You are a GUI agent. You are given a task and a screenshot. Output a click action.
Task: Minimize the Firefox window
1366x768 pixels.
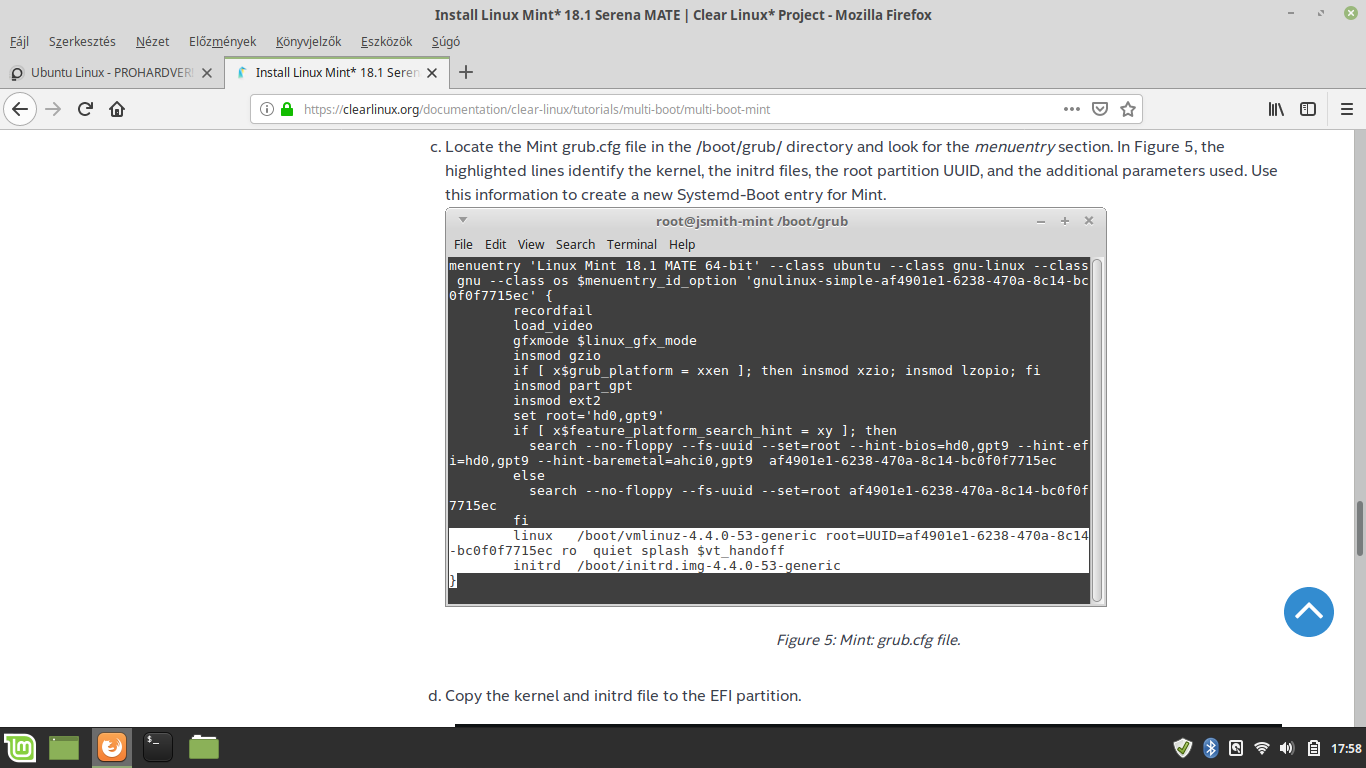[1290, 15]
